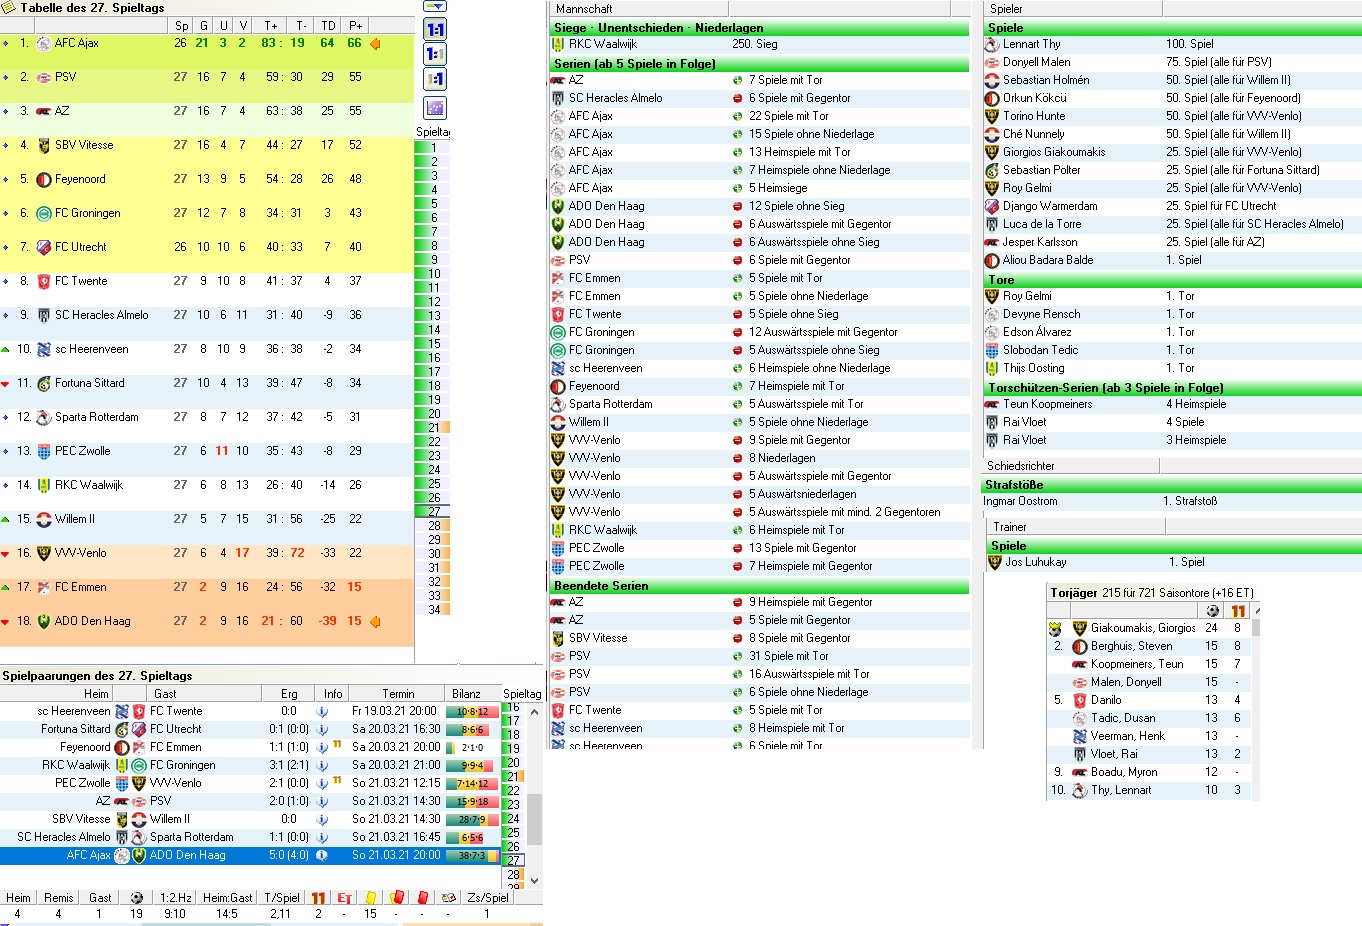Click the 'Torschützen-Serien (ab 3 Spiele in Folge)' header
1362x926 pixels.
pyautogui.click(x=1173, y=388)
